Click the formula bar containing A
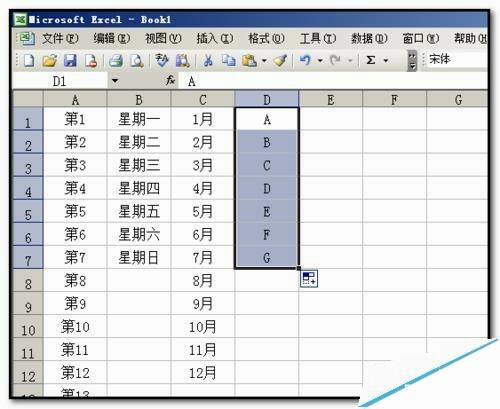The width and height of the screenshot is (500, 409). pos(333,81)
